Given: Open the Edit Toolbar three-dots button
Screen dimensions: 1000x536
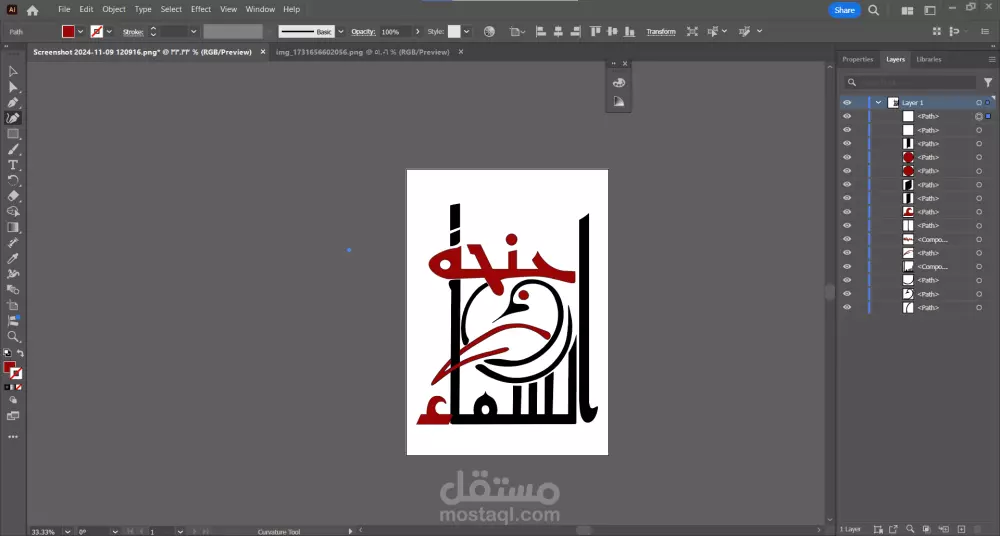Looking at the screenshot, I should [x=13, y=437].
